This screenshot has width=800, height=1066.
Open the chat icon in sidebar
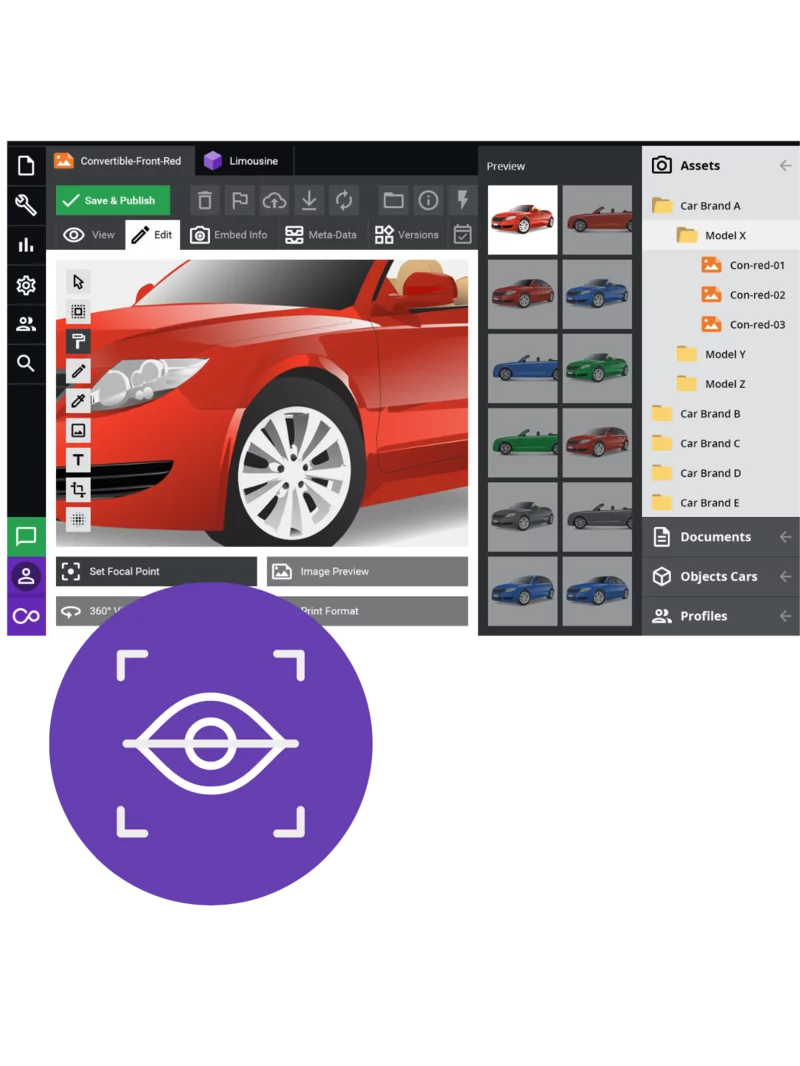[26, 537]
